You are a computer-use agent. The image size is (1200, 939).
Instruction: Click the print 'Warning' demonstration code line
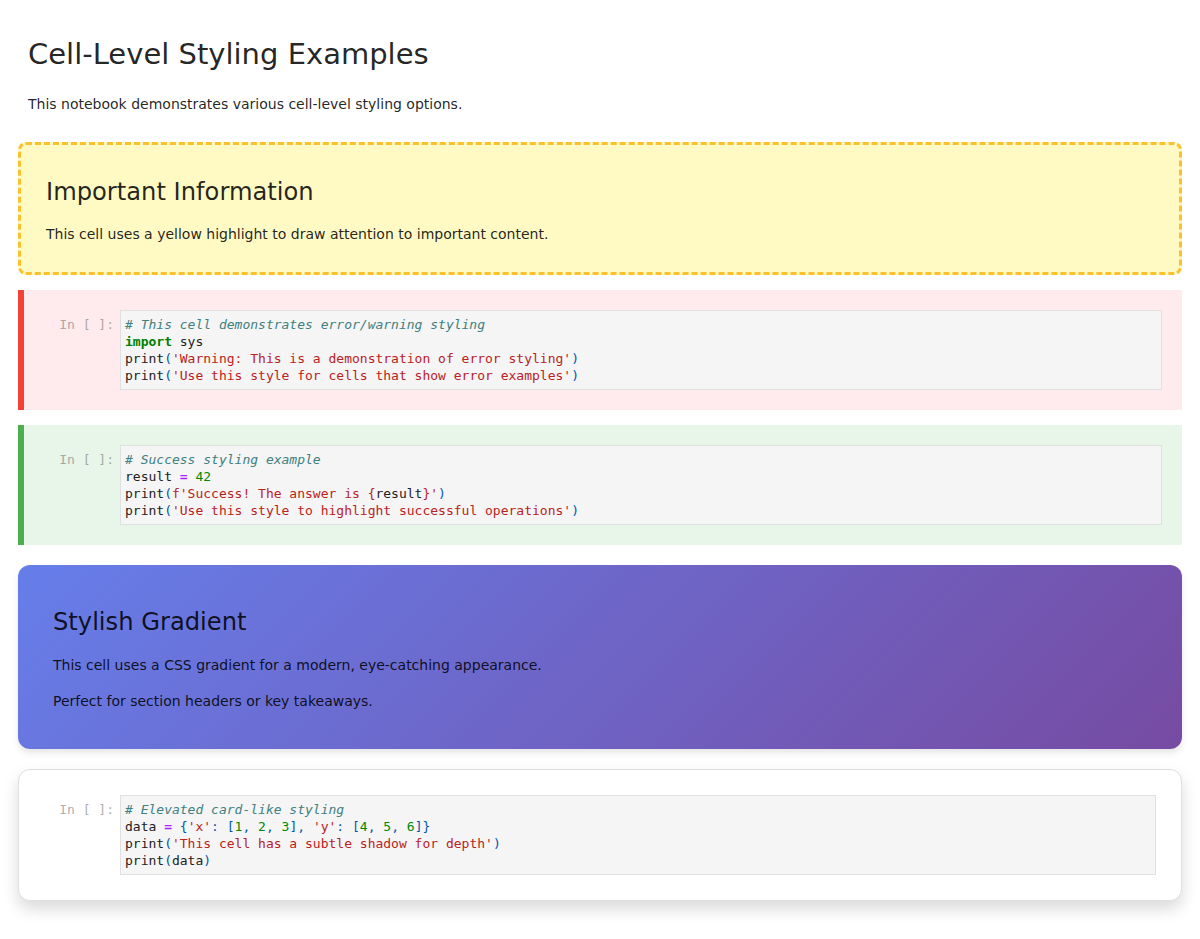351,359
